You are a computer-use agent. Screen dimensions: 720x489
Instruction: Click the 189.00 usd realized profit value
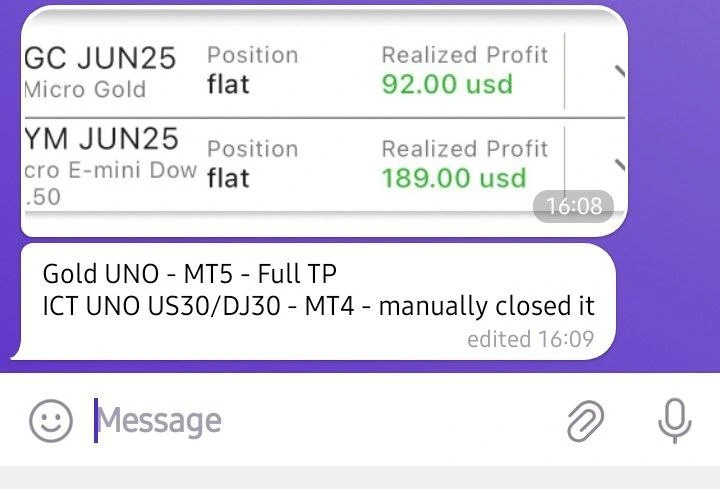[x=454, y=178]
